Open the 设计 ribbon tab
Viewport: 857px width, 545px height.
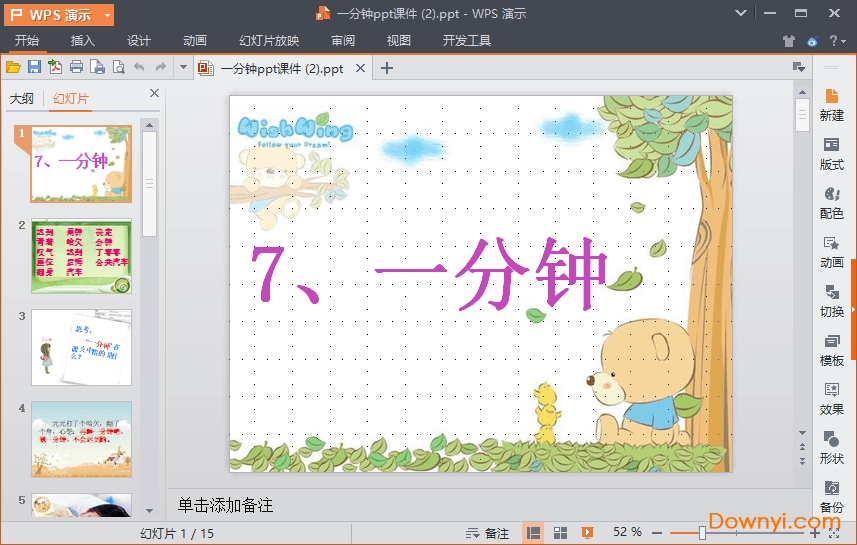click(139, 40)
